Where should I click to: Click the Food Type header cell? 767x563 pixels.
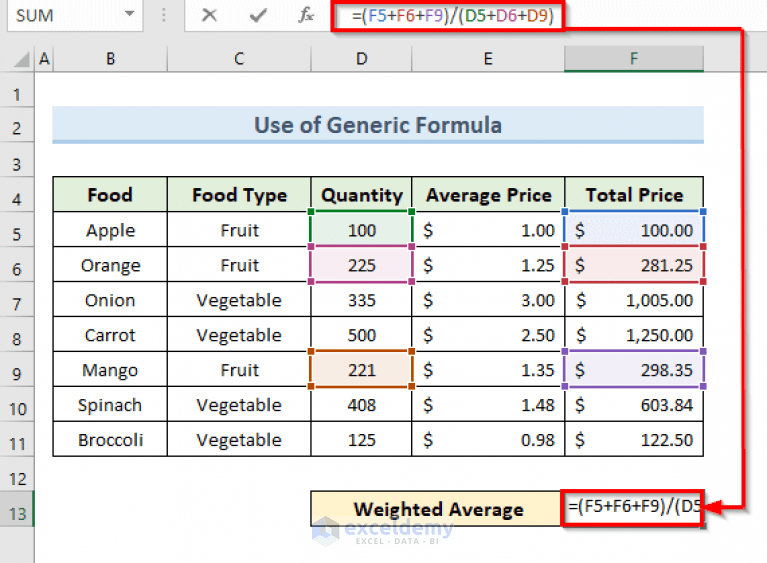coord(239,195)
